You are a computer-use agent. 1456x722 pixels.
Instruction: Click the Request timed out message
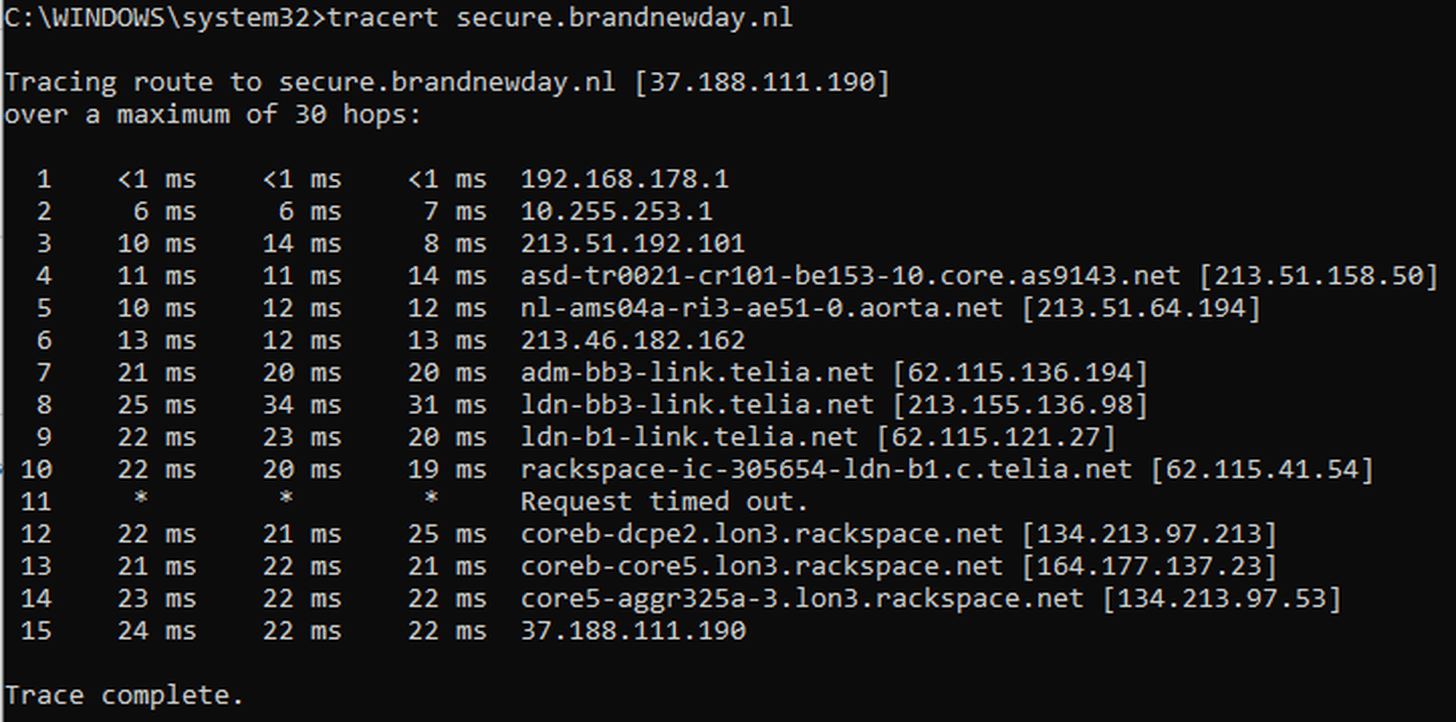(664, 502)
